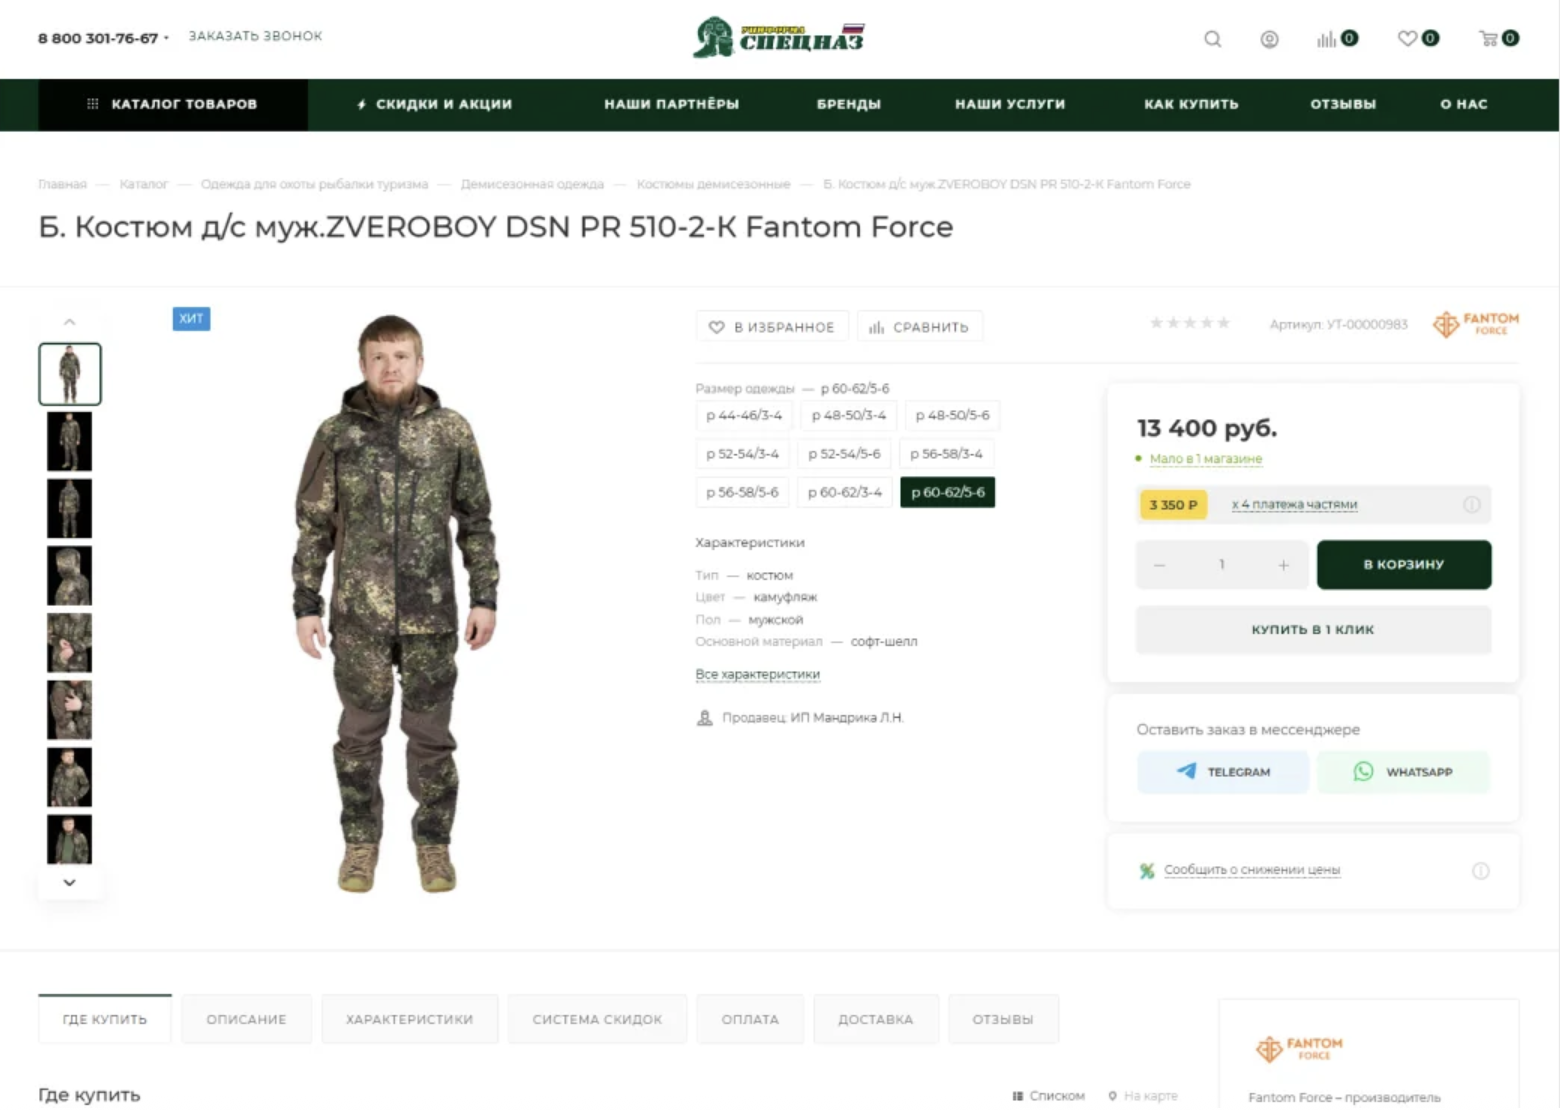Screen dimensions: 1560x1110
Task: Click the Telegram messenger order button
Action: pyautogui.click(x=1222, y=771)
